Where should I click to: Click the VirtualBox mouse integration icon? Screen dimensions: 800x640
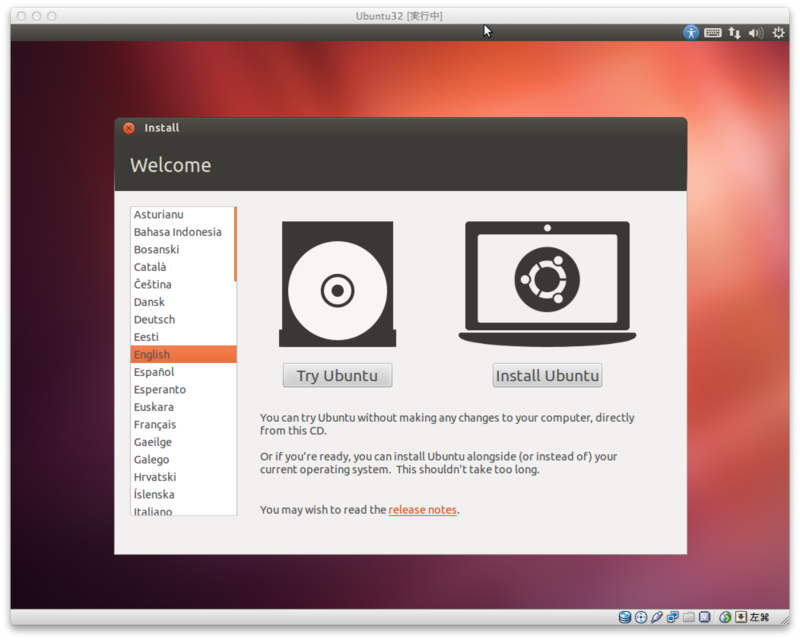coord(725,617)
